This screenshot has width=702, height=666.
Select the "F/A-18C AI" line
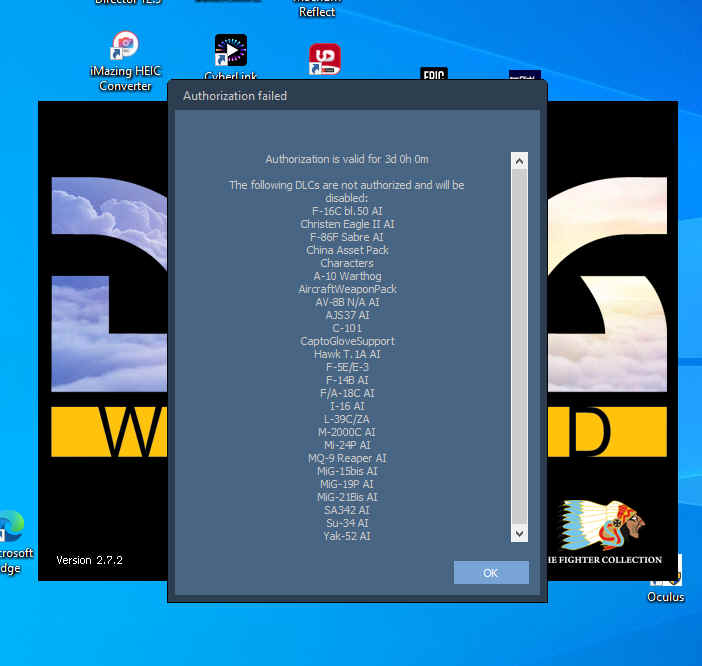click(347, 393)
